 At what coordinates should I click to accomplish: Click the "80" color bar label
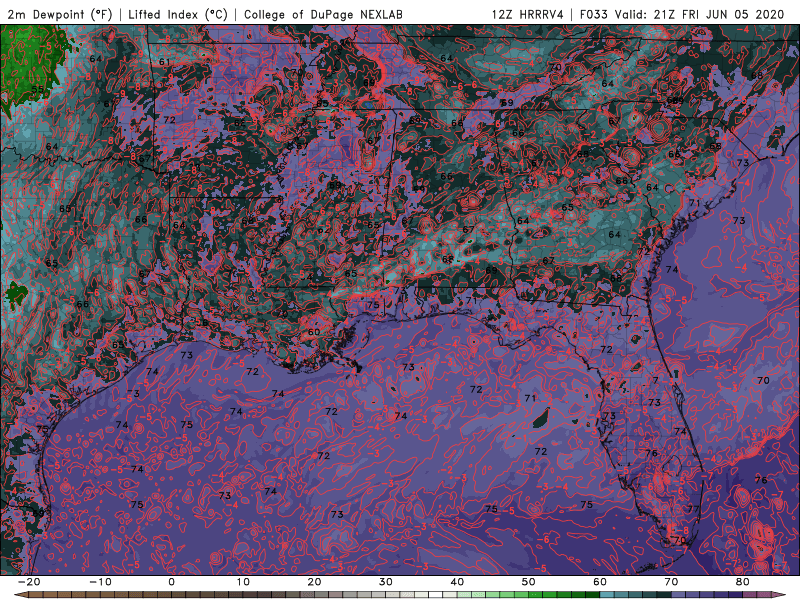click(743, 582)
